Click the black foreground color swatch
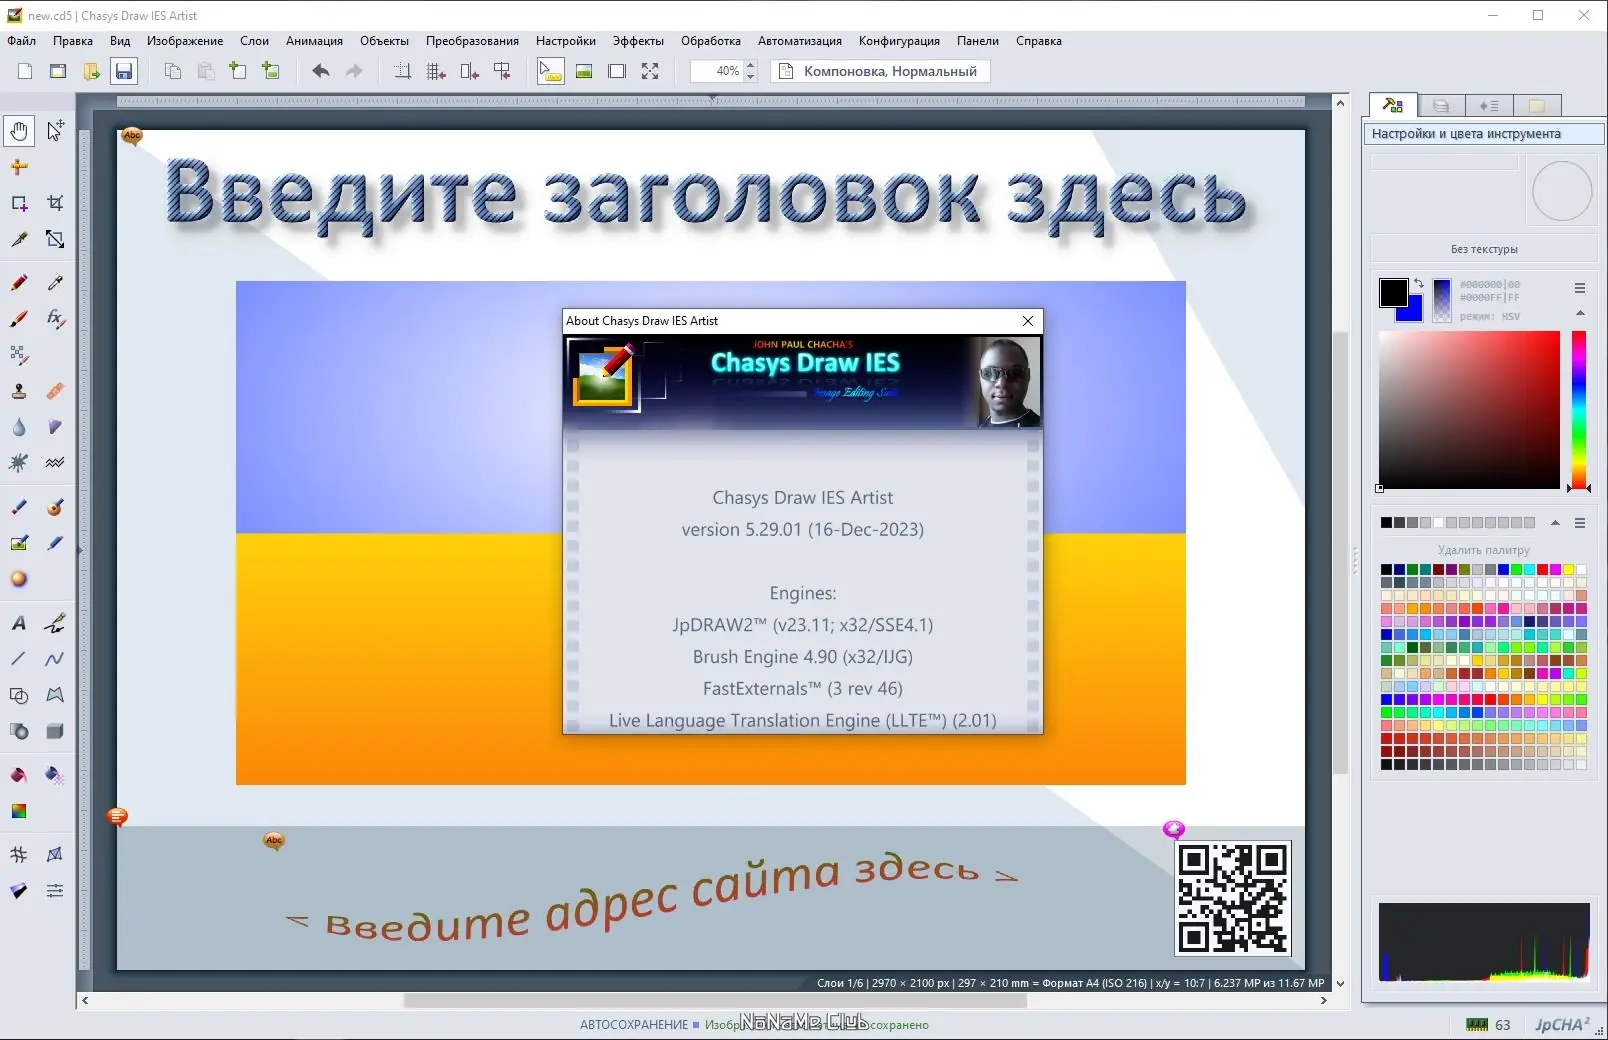This screenshot has width=1608, height=1040. click(x=1393, y=292)
